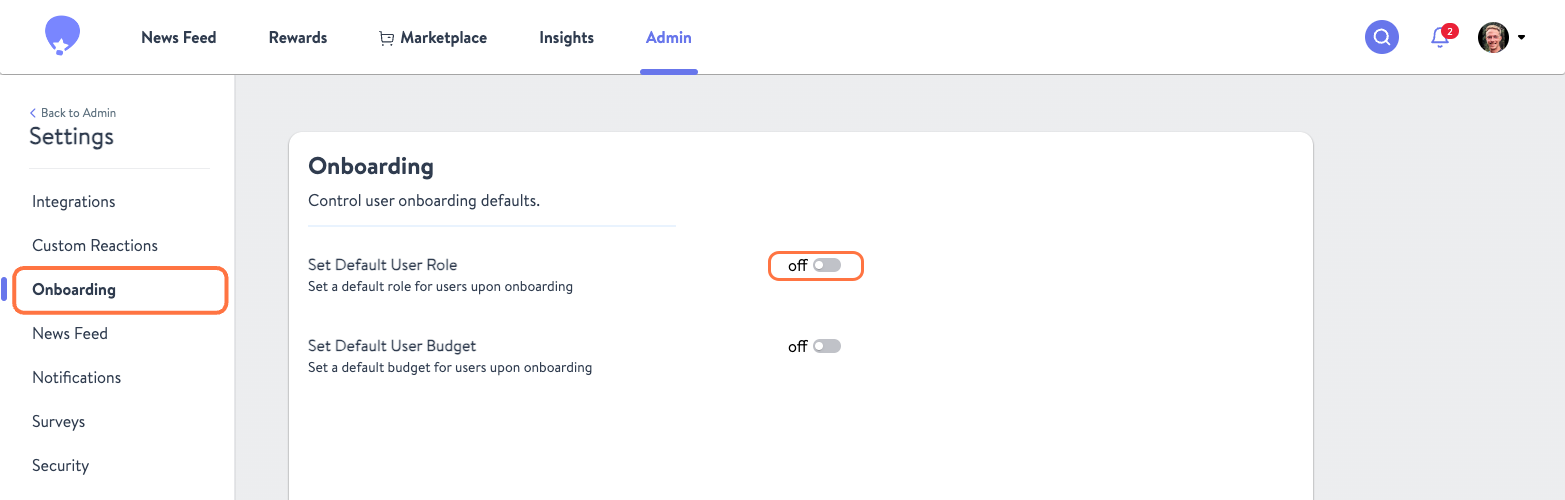Click 'Set a default budget for users' description
This screenshot has height=500, width=1565.
tap(450, 367)
